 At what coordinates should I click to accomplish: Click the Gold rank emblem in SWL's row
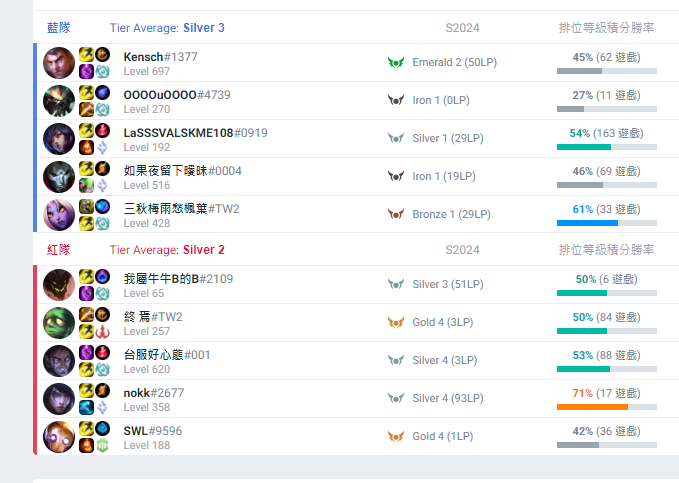396,436
